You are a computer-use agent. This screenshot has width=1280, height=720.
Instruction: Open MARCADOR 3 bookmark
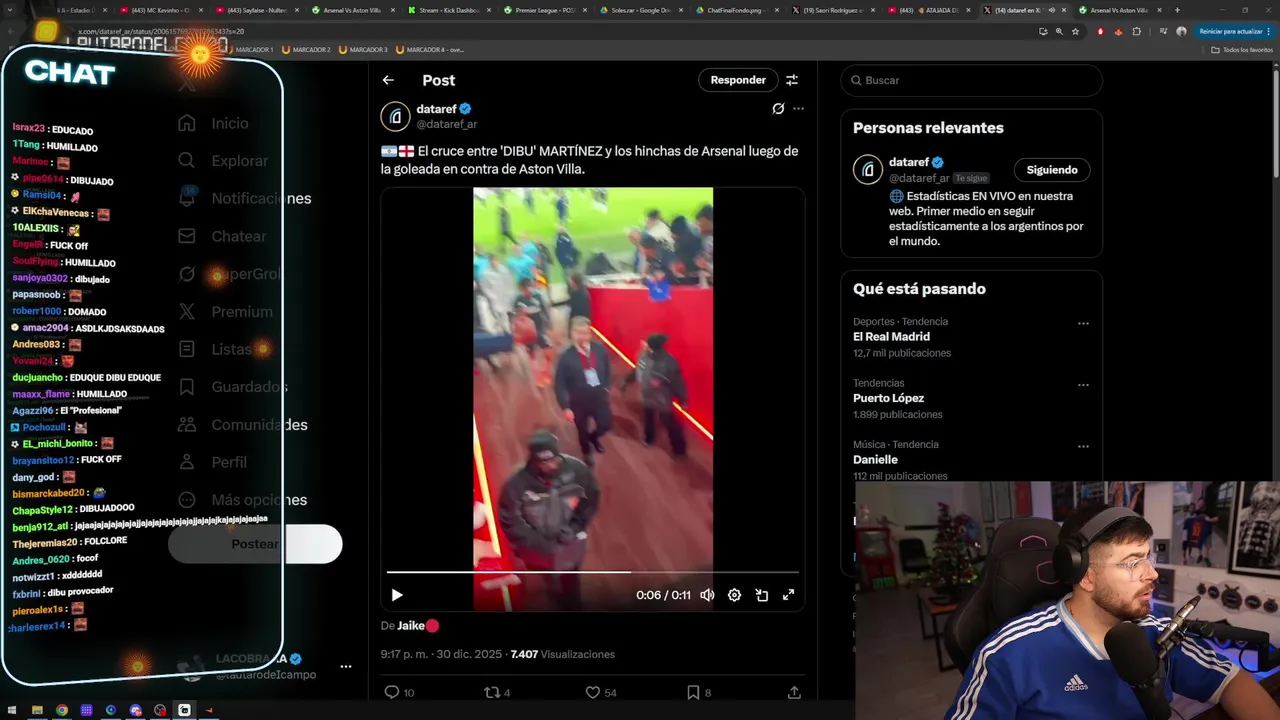[363, 49]
